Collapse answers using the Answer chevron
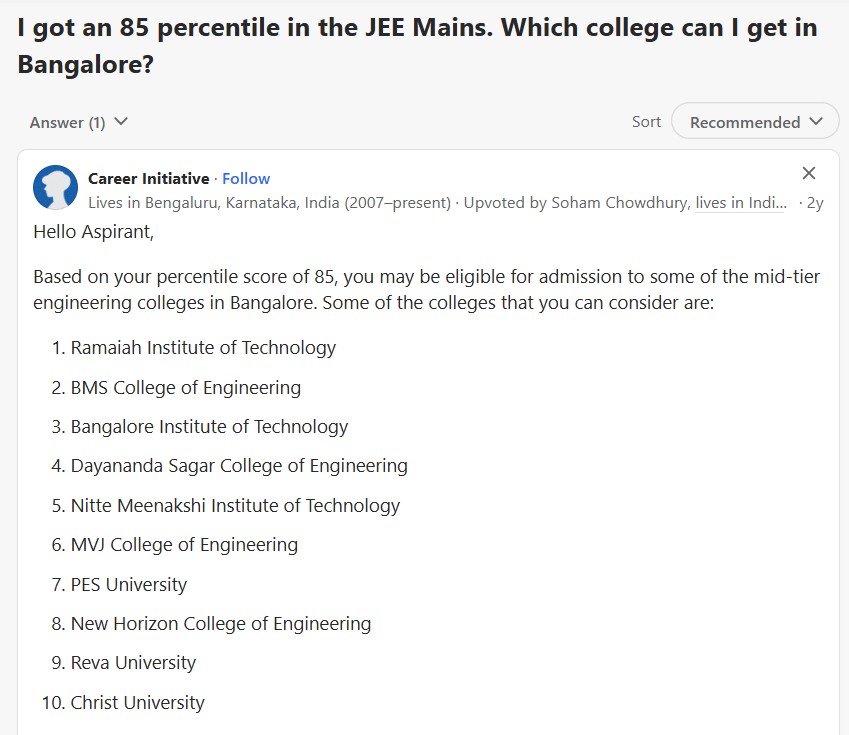Image resolution: width=849 pixels, height=735 pixels. tap(121, 121)
